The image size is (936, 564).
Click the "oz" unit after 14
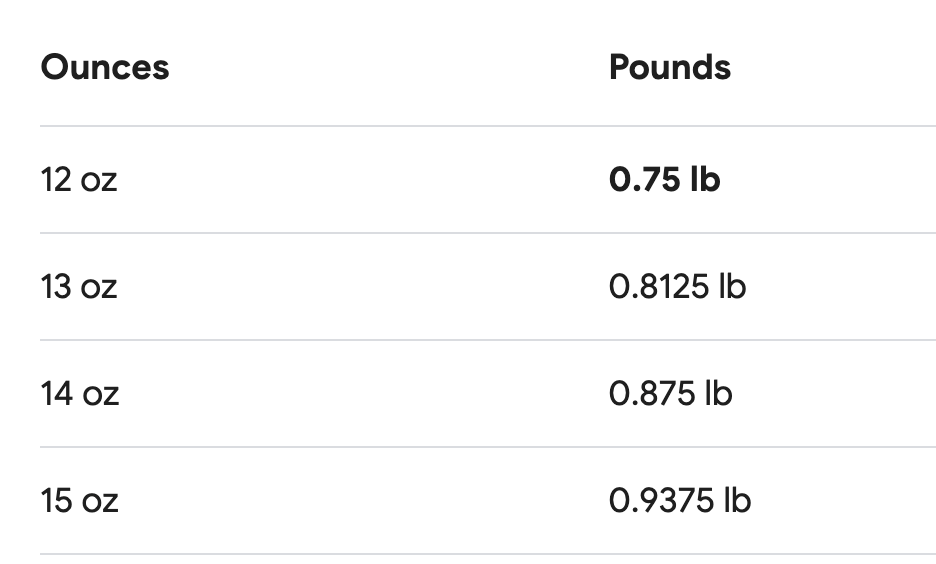pos(100,395)
